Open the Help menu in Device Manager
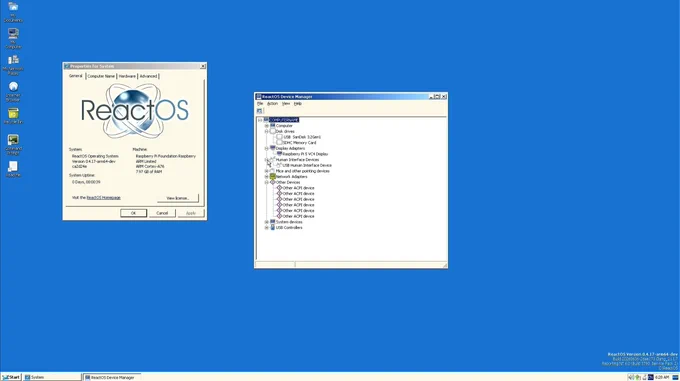Viewport: 680px width, 381px height. 298,104
